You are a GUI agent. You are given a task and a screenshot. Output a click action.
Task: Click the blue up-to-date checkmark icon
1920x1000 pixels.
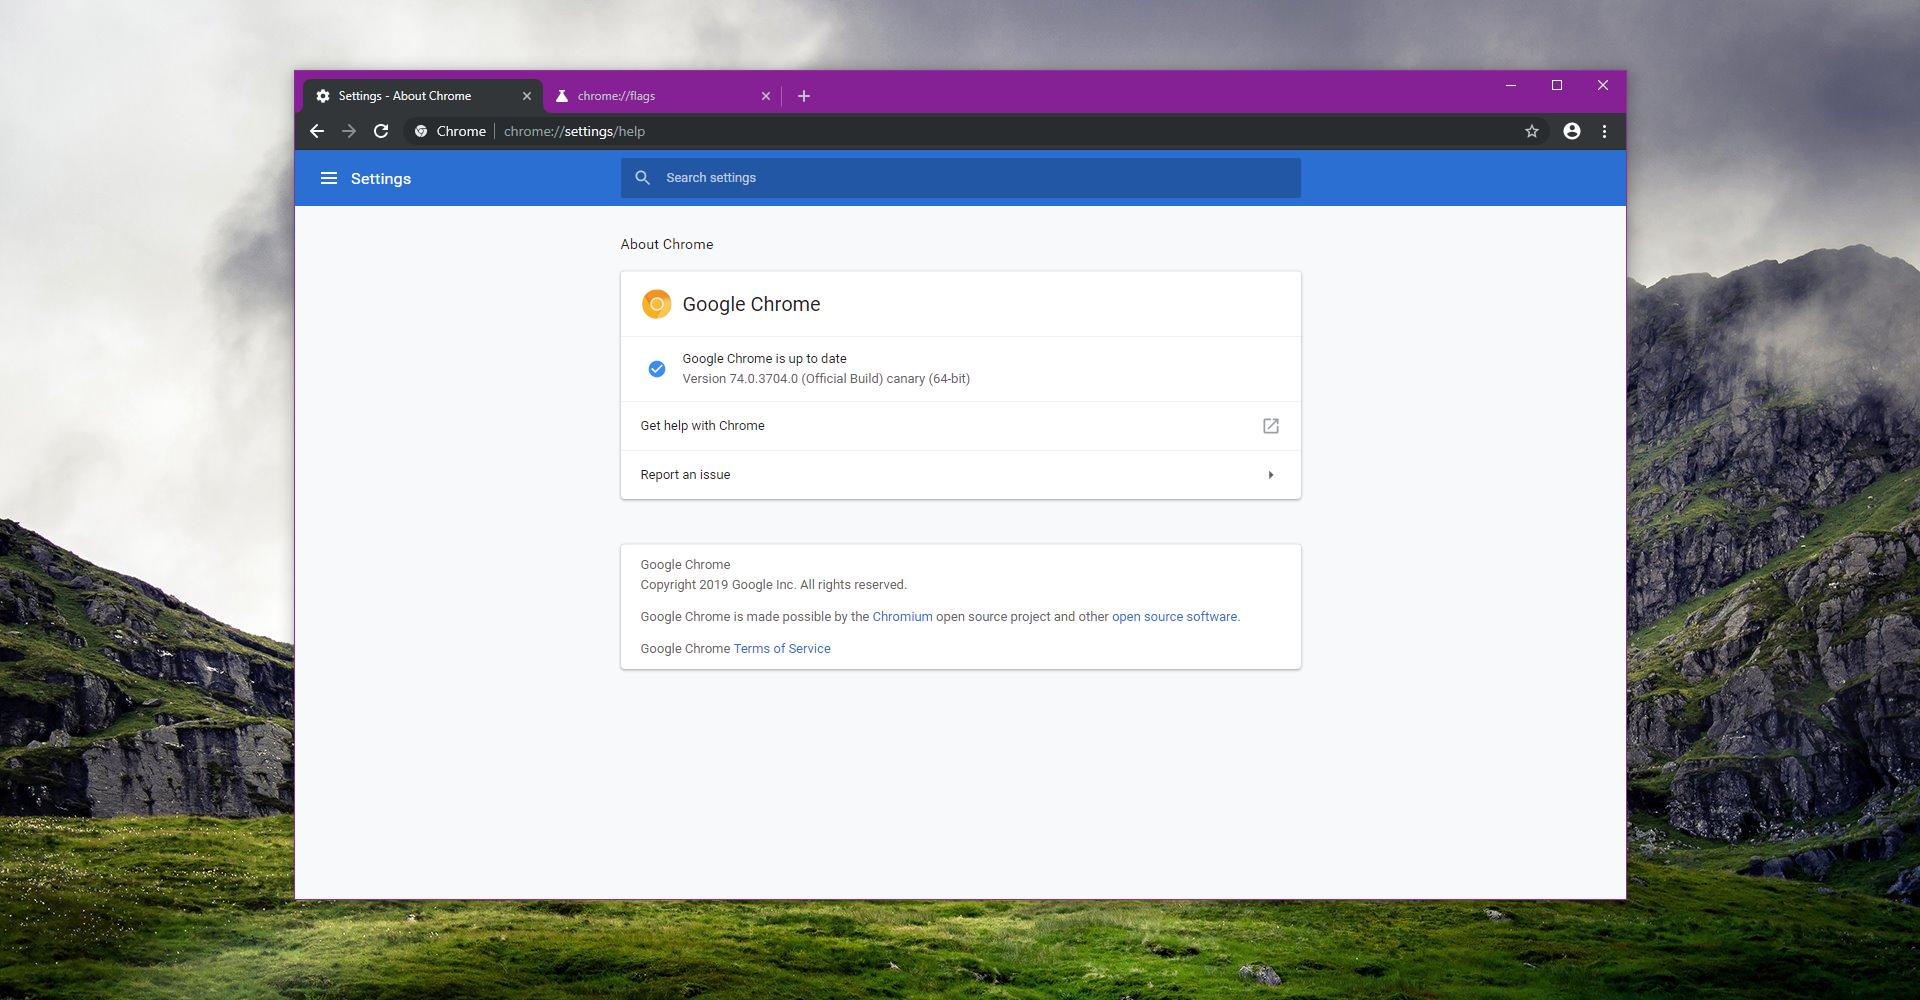click(x=657, y=369)
